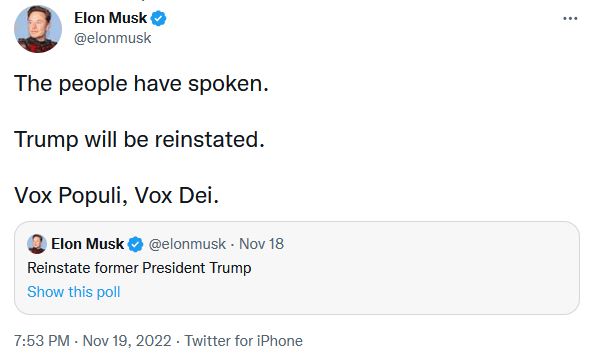Click the text 'Vox Populi, Vox Dei.'
The width and height of the screenshot is (591, 362).
coord(116,196)
